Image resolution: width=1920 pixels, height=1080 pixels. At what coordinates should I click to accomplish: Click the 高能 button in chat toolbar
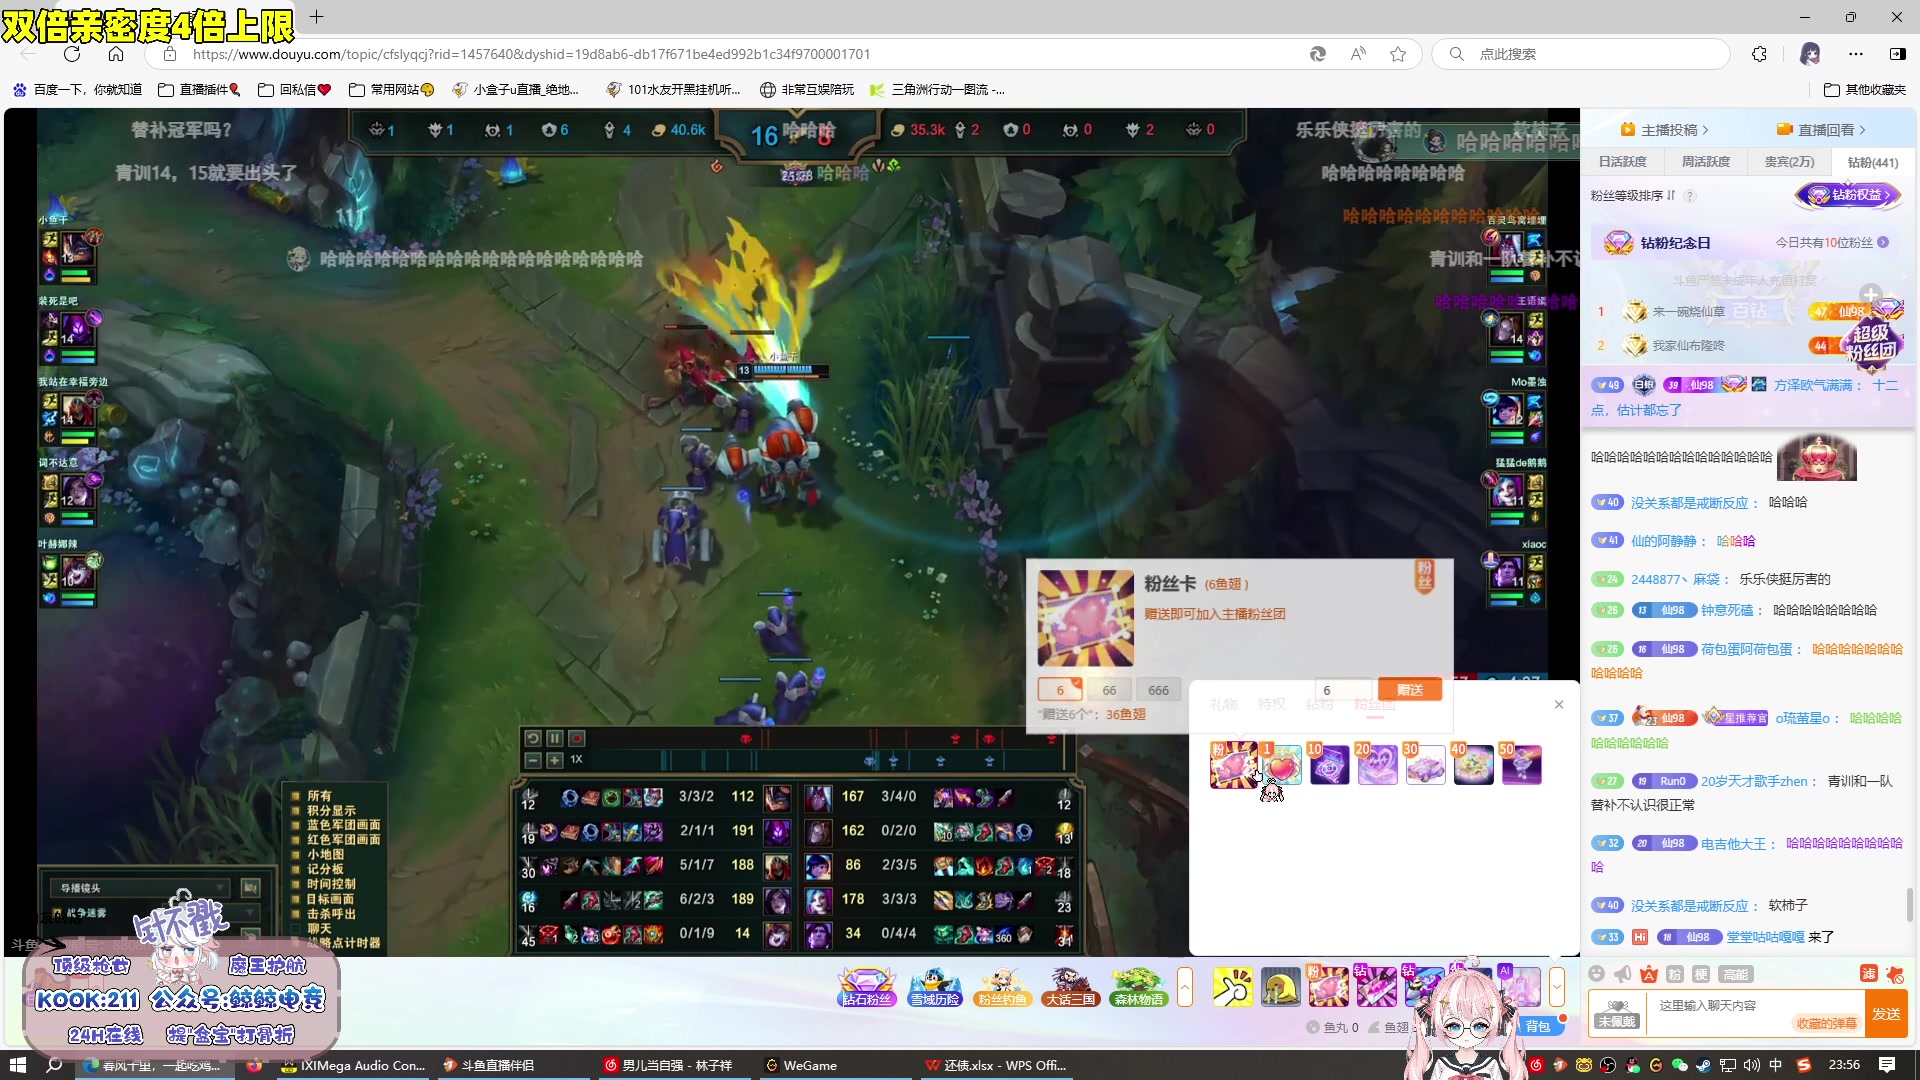1735,974
